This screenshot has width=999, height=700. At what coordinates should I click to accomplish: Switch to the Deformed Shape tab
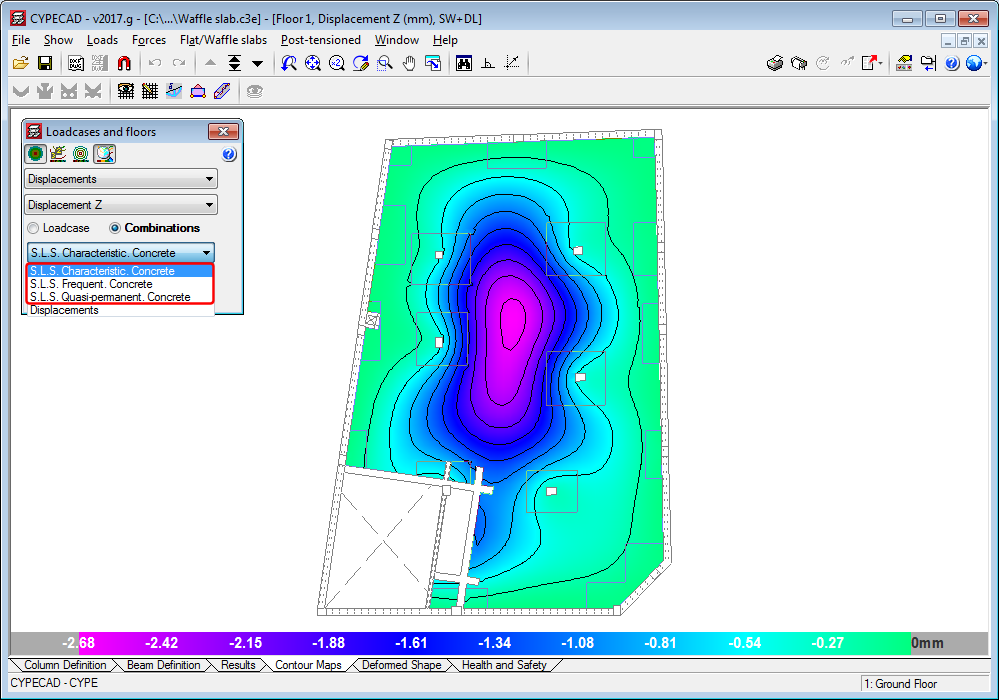pyautogui.click(x=400, y=665)
